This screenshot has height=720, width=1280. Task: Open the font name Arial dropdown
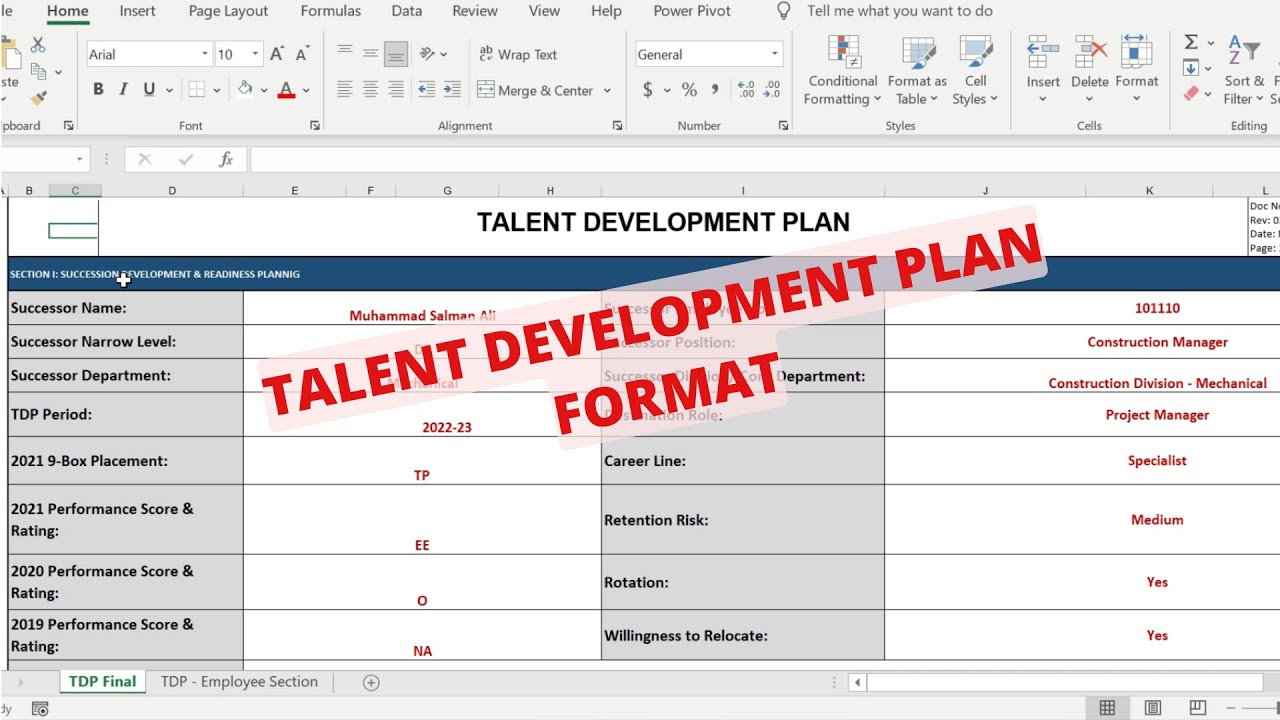click(205, 54)
